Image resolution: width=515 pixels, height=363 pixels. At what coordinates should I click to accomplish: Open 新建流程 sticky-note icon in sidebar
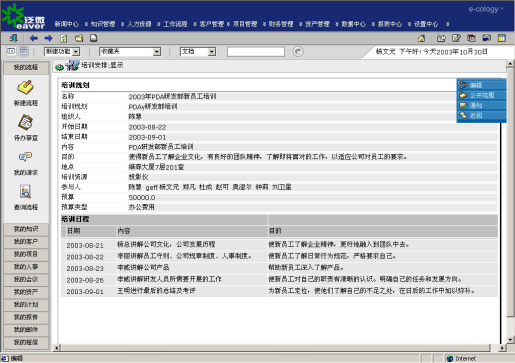pos(25,88)
